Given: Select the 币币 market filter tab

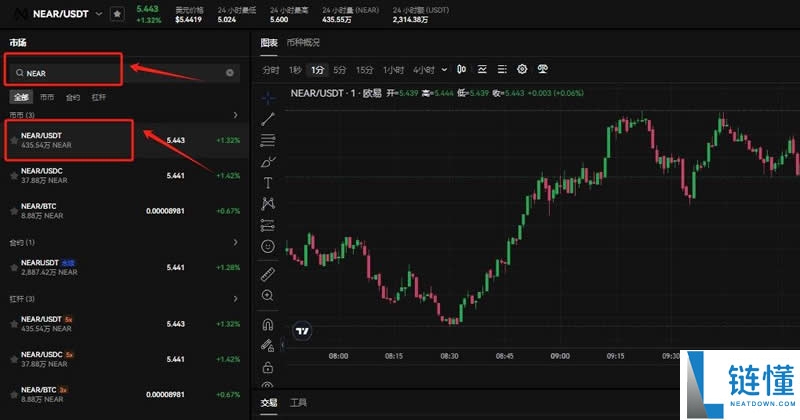Looking at the screenshot, I should coord(47,97).
